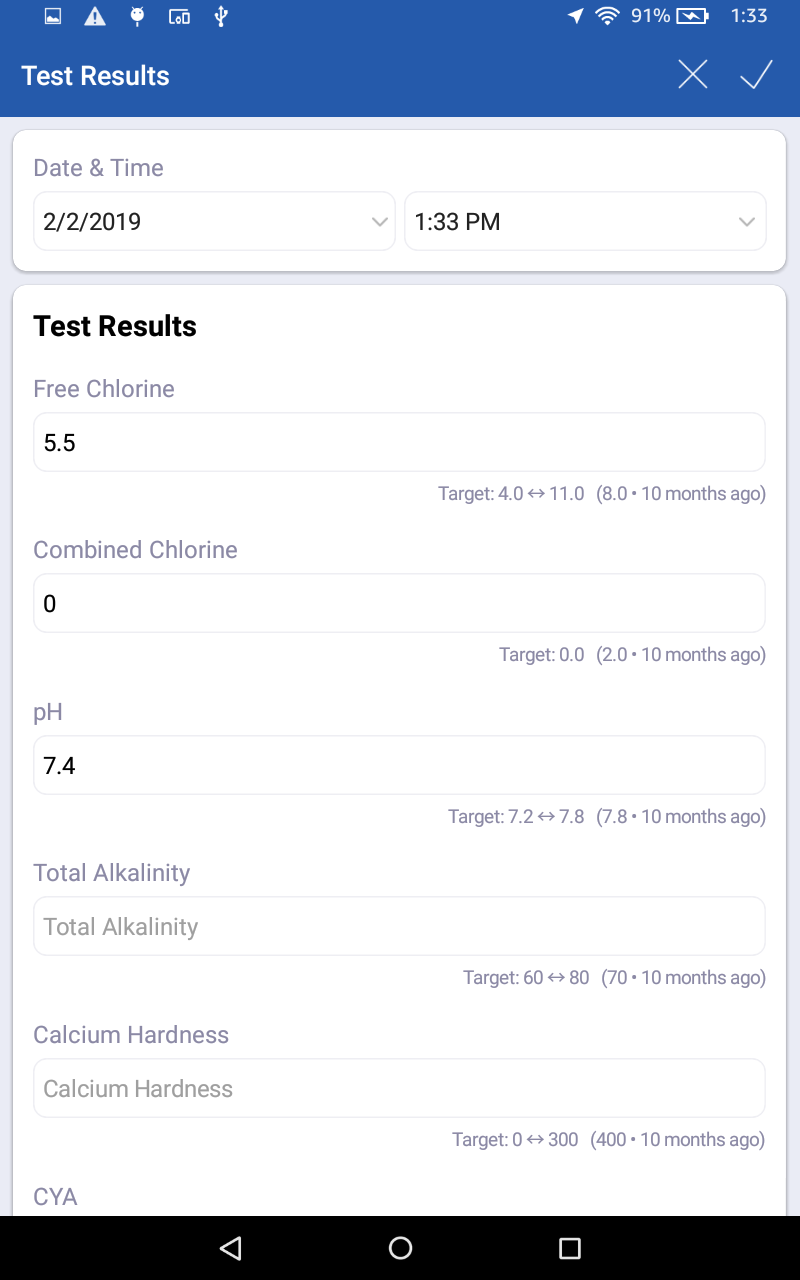Tap the recent apps square button
This screenshot has height=1280, width=800.
click(569, 1247)
